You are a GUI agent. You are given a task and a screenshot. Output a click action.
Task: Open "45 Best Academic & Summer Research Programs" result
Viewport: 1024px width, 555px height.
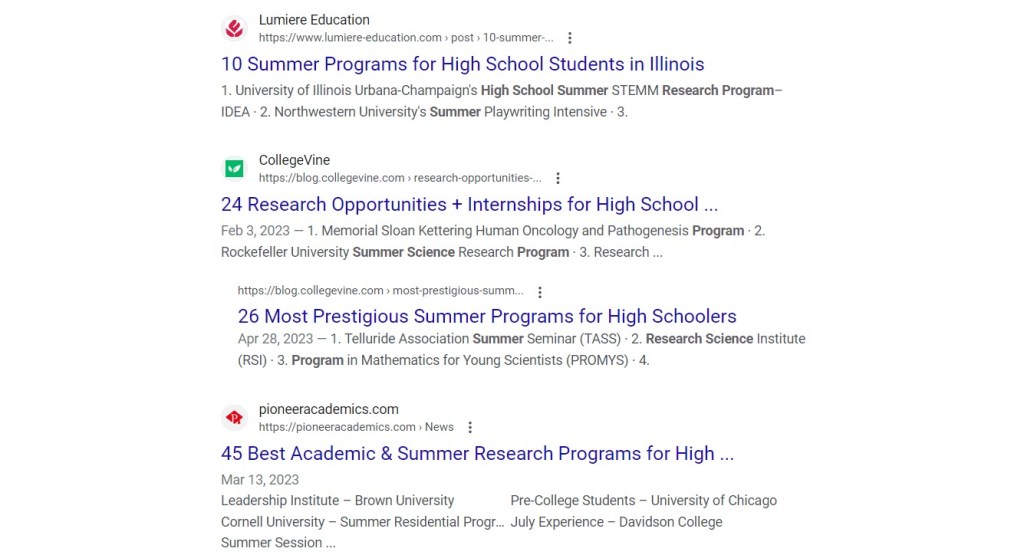(477, 453)
